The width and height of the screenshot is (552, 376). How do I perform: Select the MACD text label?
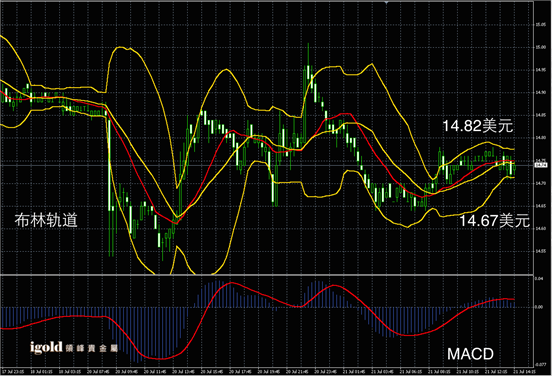pyautogui.click(x=470, y=354)
